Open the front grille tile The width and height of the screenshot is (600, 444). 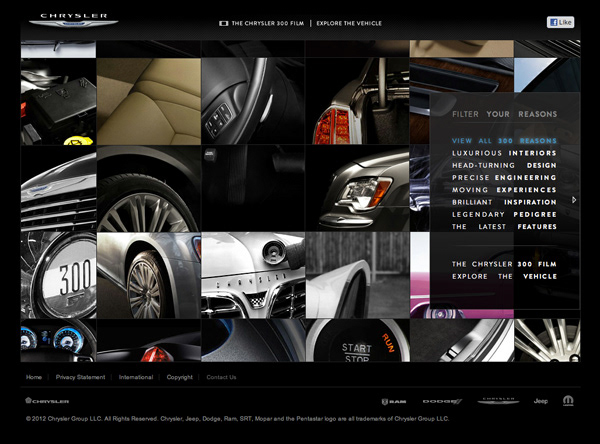[x=59, y=188]
